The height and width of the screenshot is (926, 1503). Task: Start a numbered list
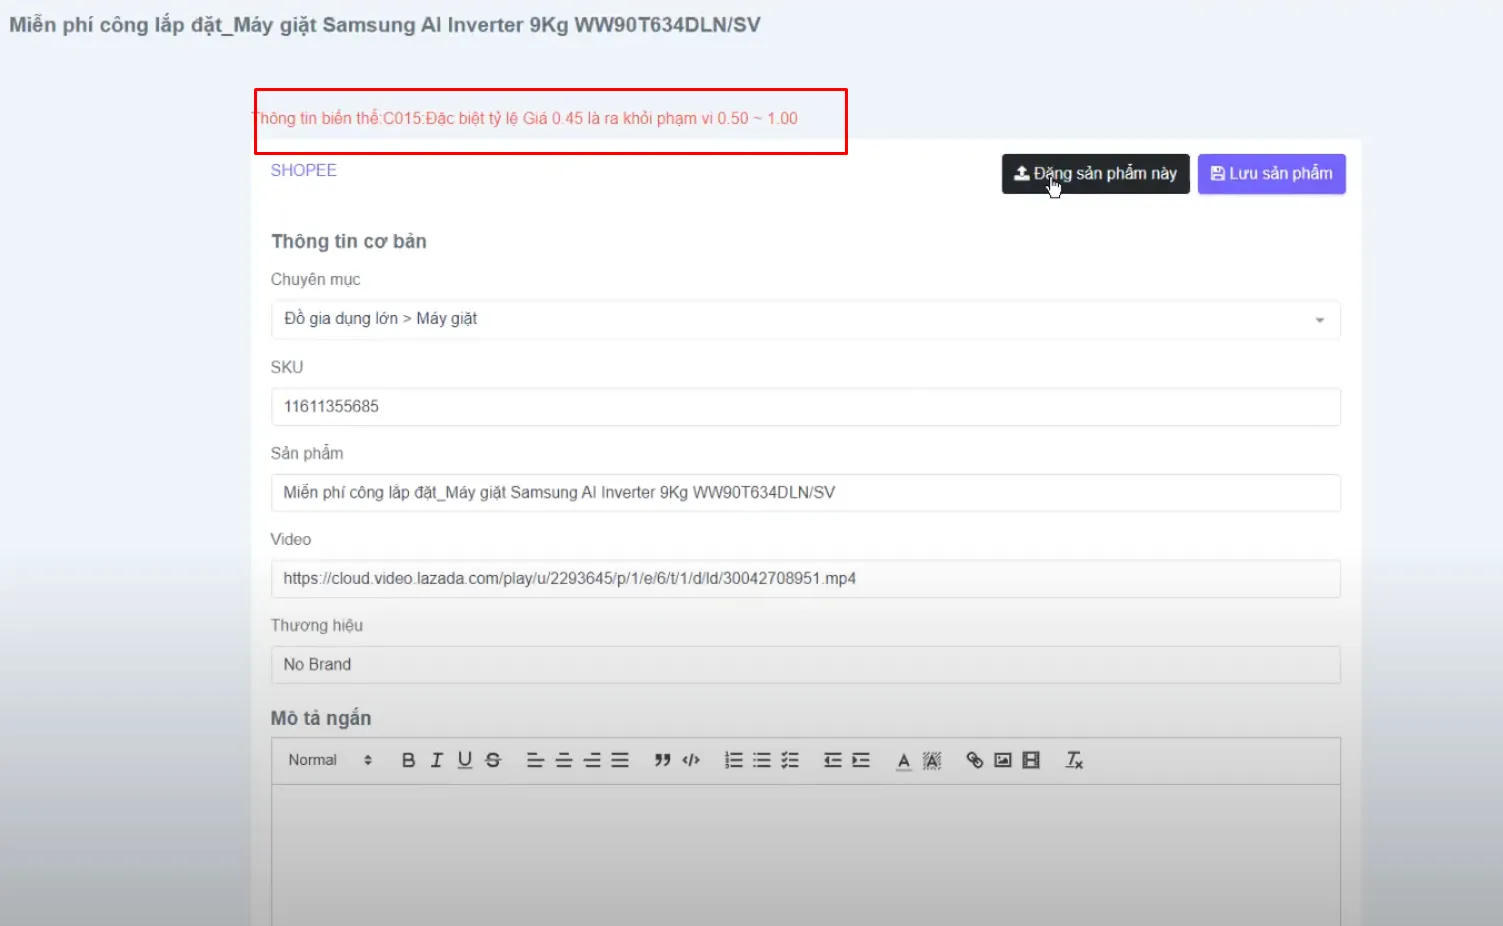733,761
